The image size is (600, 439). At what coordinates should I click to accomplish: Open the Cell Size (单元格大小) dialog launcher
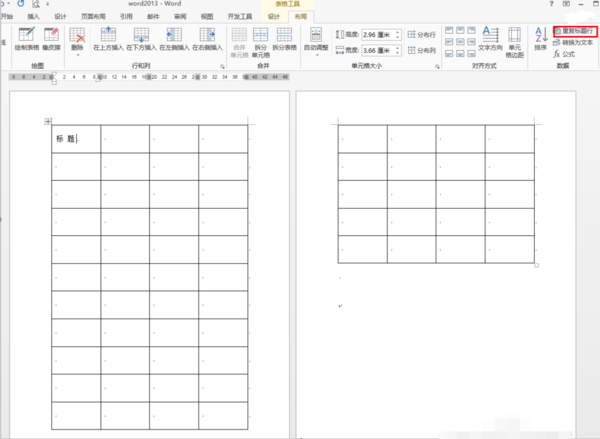pos(437,66)
